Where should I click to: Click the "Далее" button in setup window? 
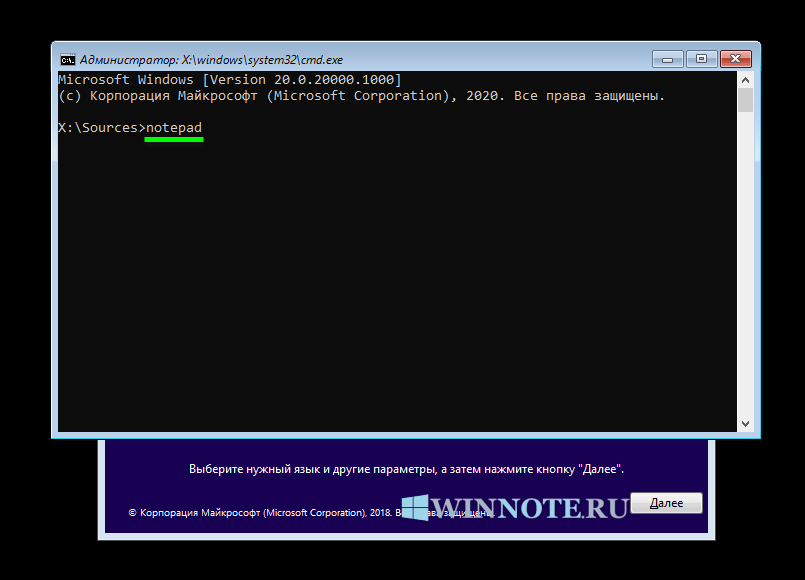click(x=666, y=503)
